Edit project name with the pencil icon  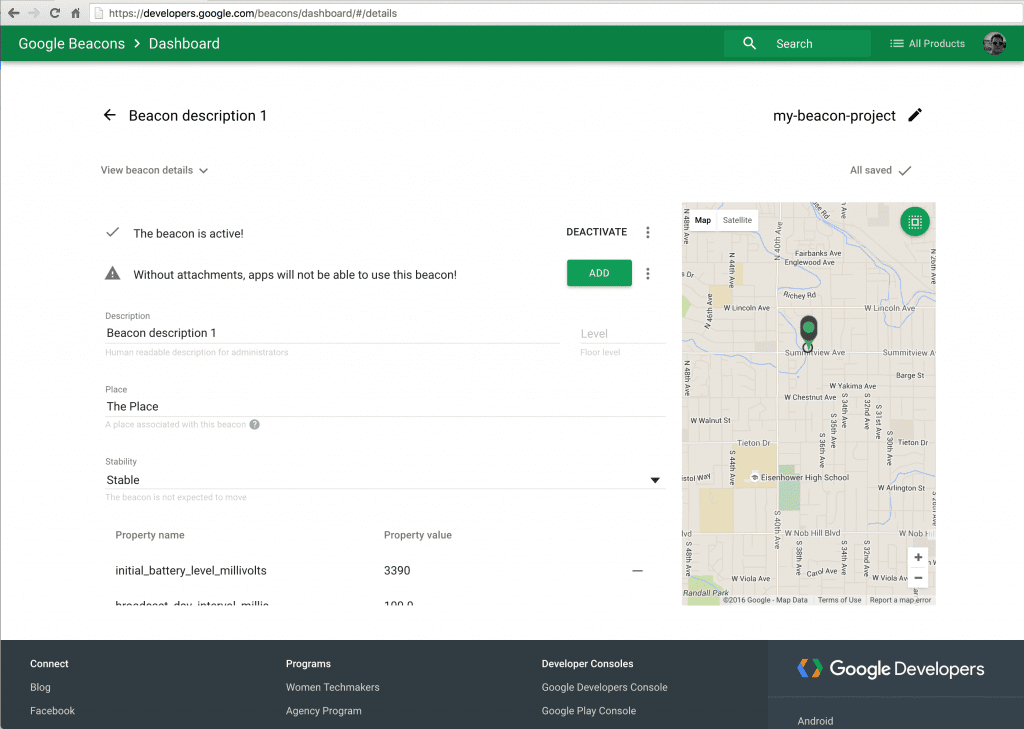pyautogui.click(x=915, y=115)
